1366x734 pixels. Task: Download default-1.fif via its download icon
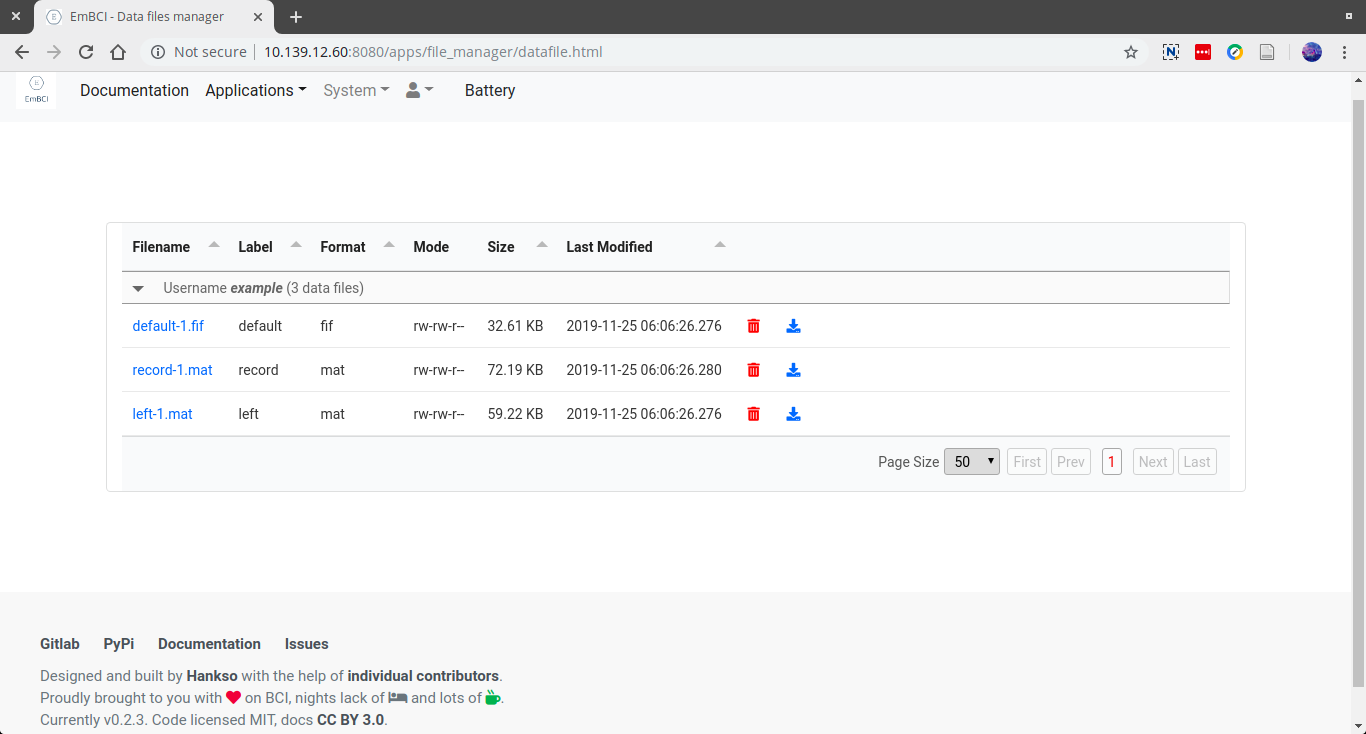pos(793,325)
